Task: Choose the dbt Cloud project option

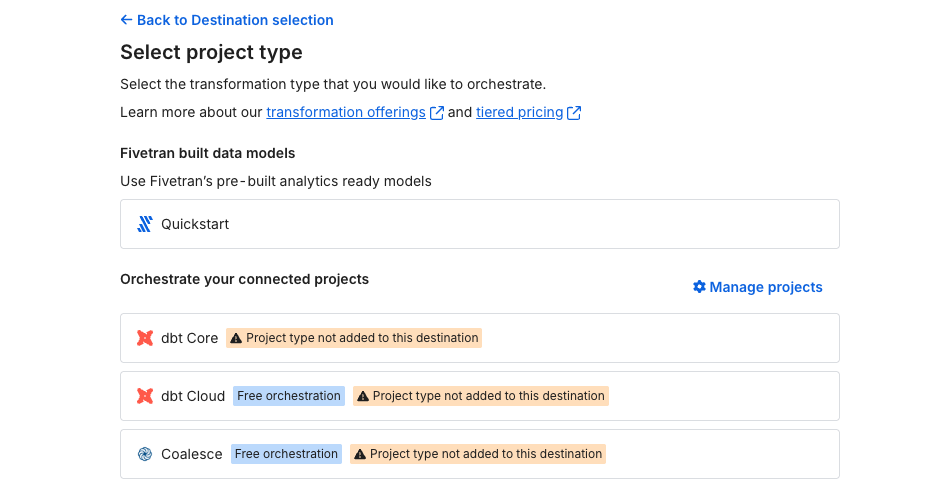Action: pos(193,396)
